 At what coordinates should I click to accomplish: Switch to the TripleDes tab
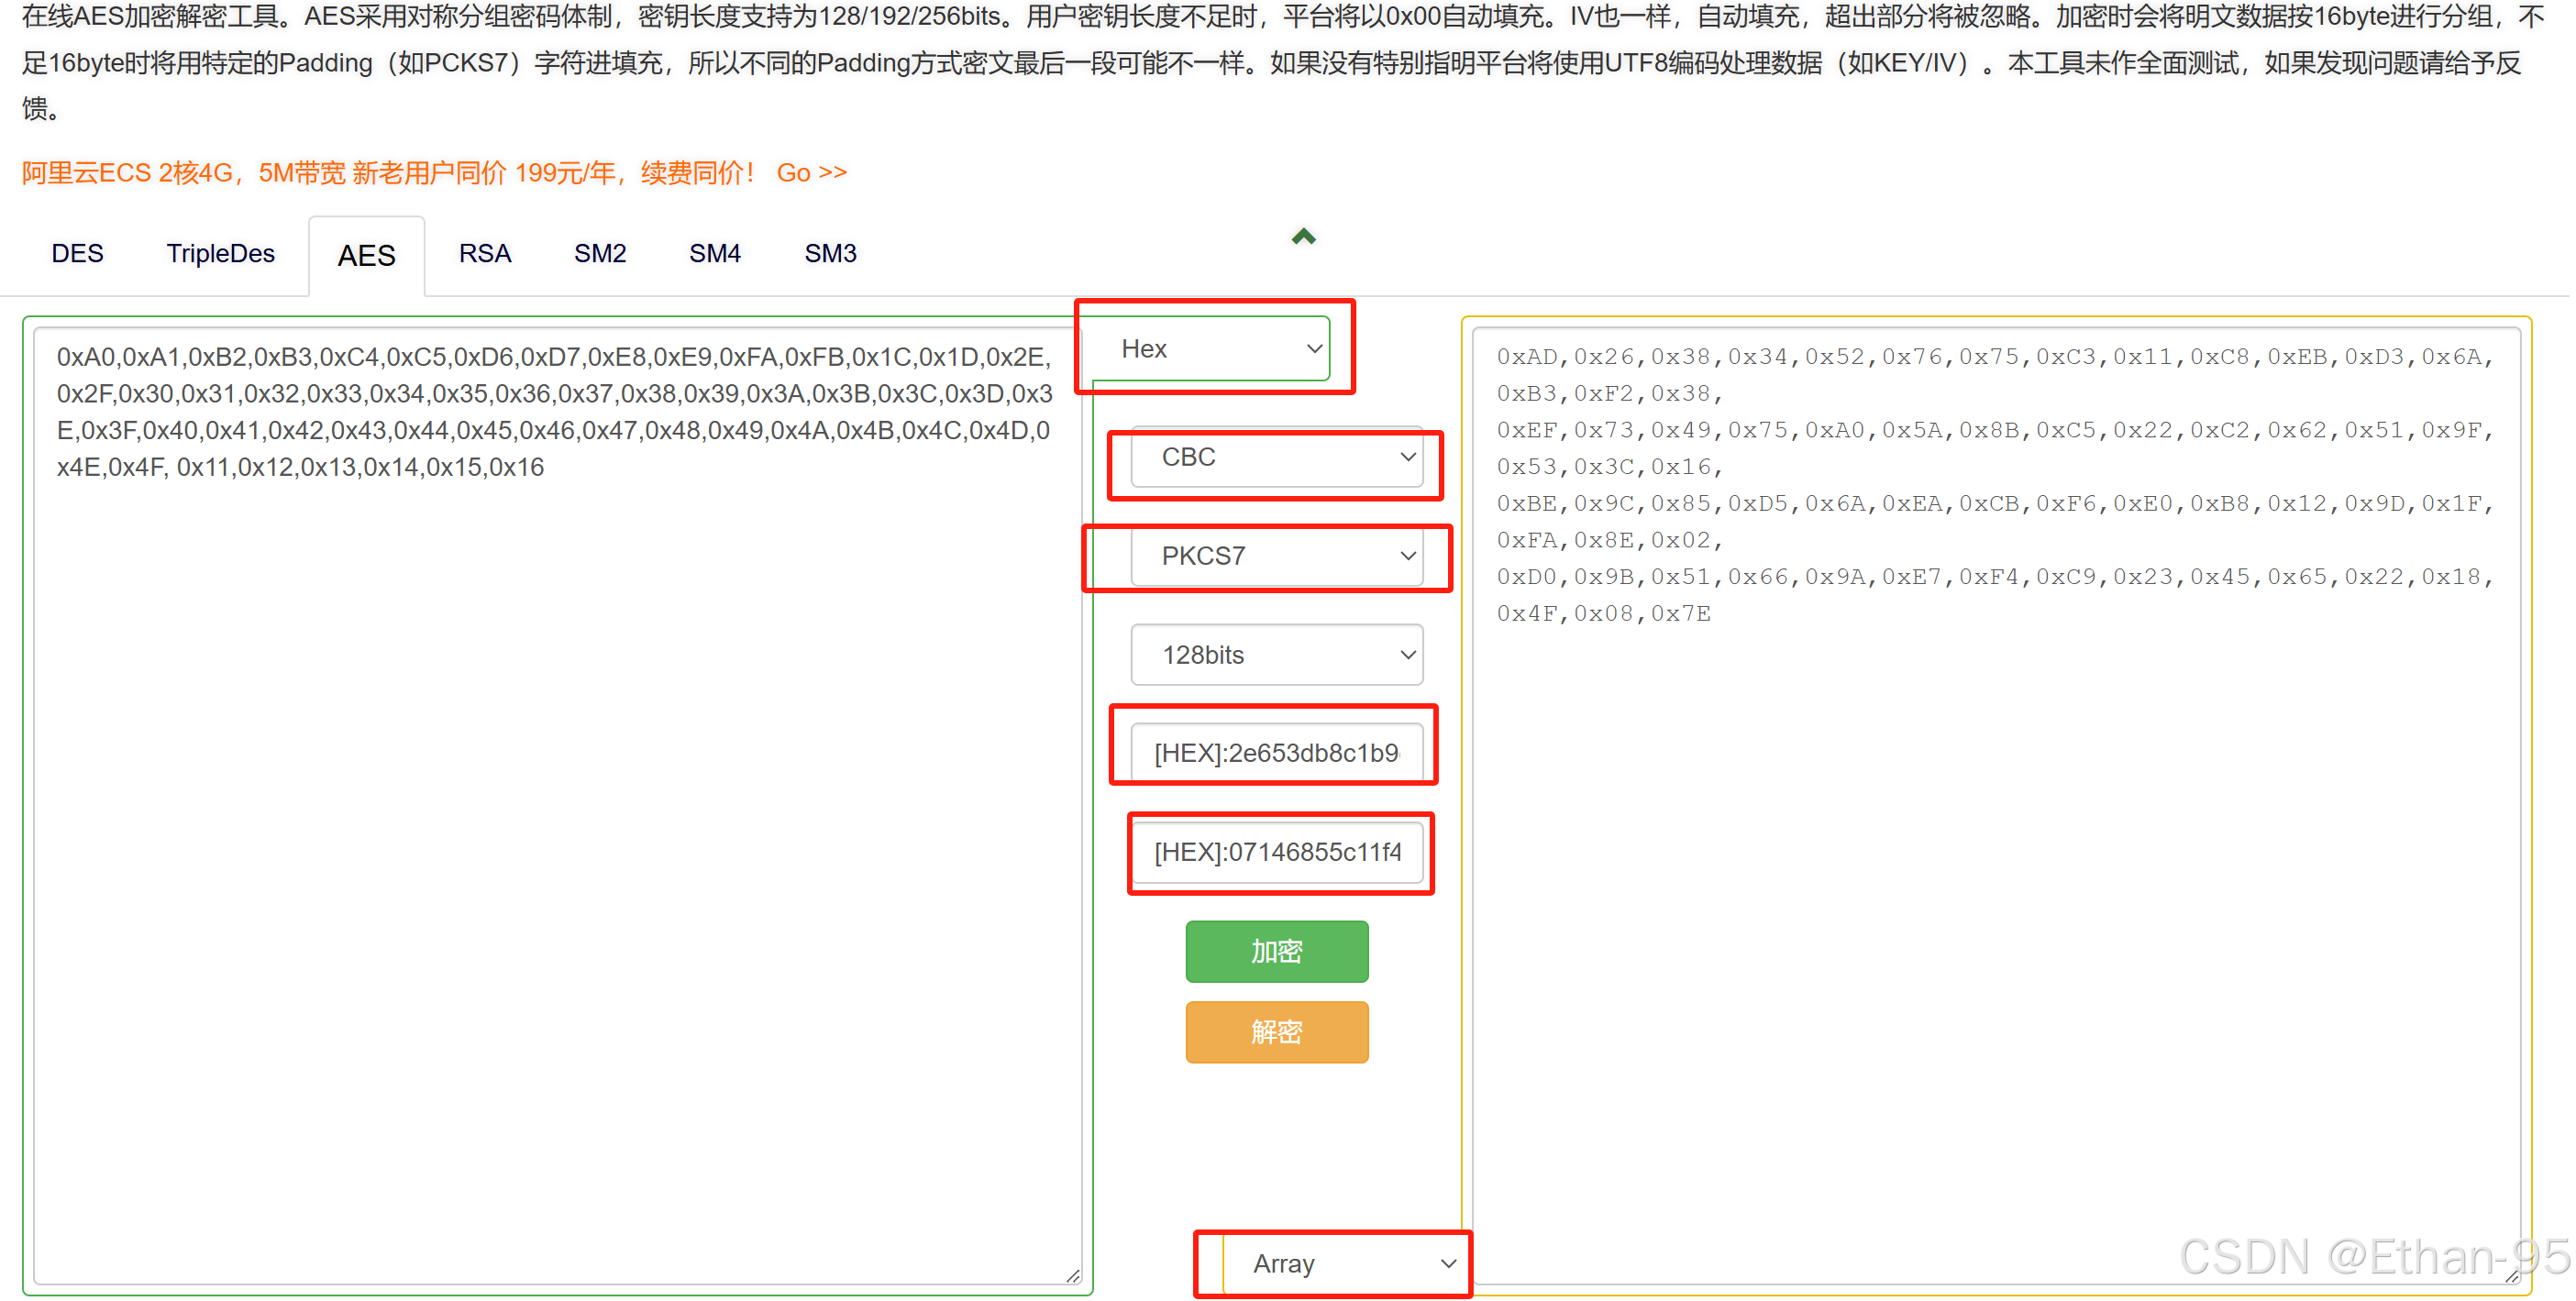point(220,253)
